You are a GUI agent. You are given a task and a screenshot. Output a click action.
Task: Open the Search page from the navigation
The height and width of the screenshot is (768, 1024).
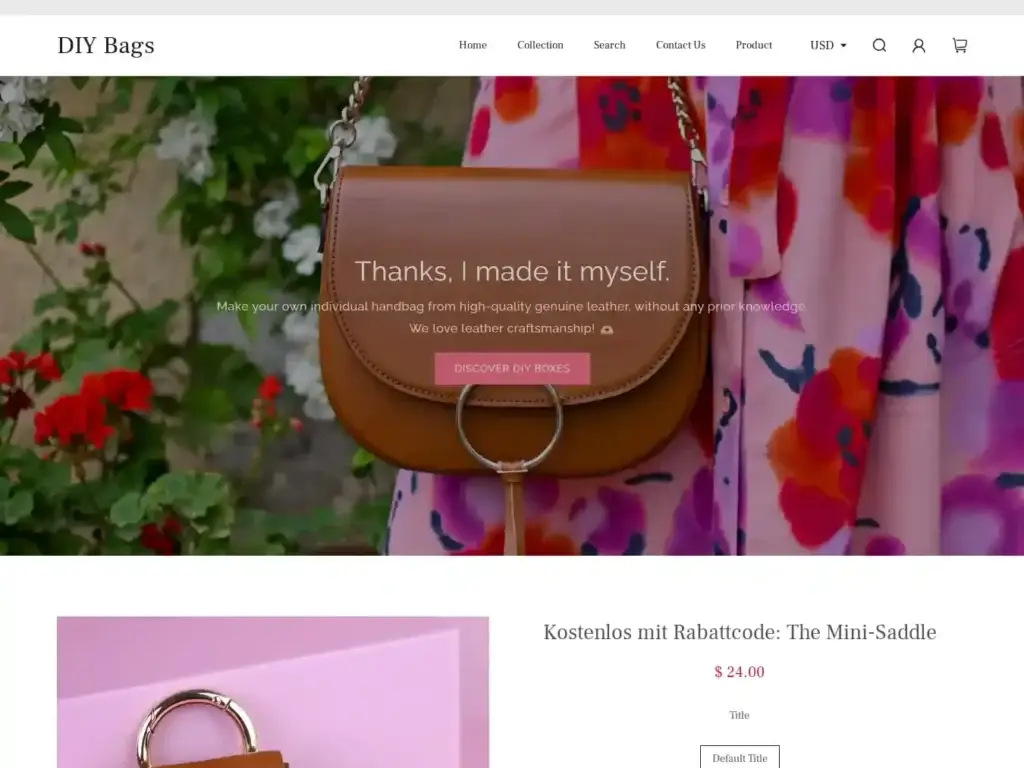coord(609,45)
